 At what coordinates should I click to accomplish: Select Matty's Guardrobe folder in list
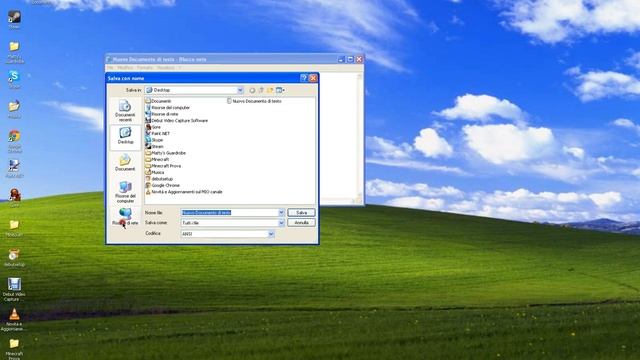coord(166,153)
